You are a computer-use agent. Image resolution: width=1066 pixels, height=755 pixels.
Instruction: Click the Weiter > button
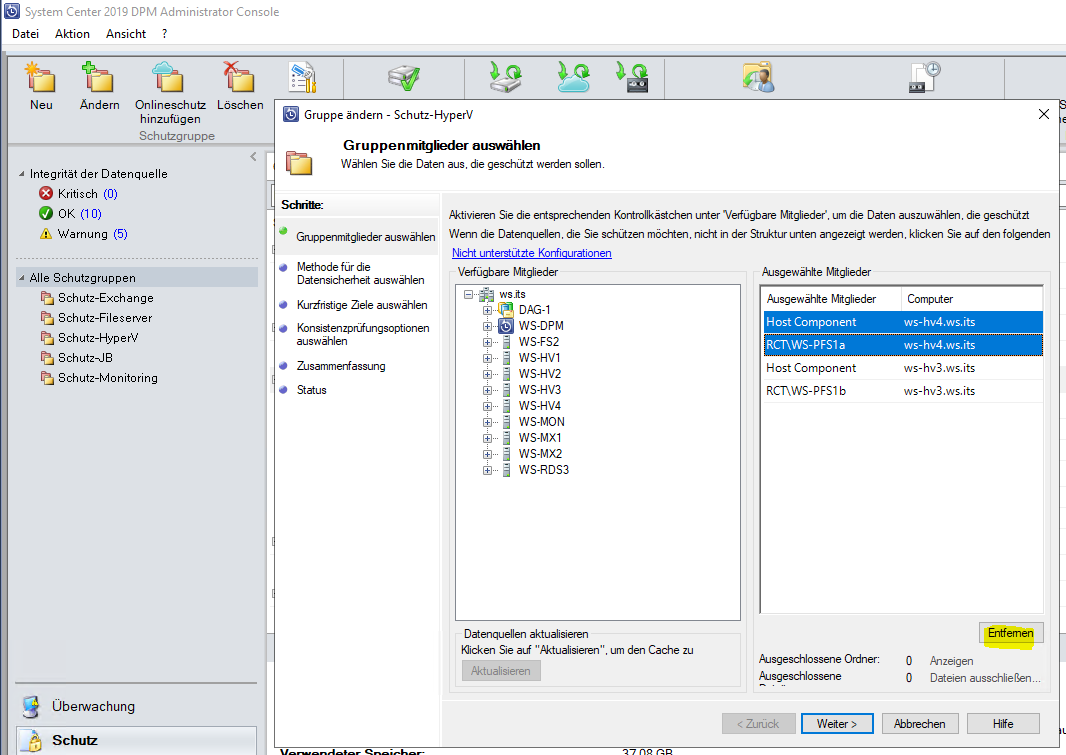836,724
